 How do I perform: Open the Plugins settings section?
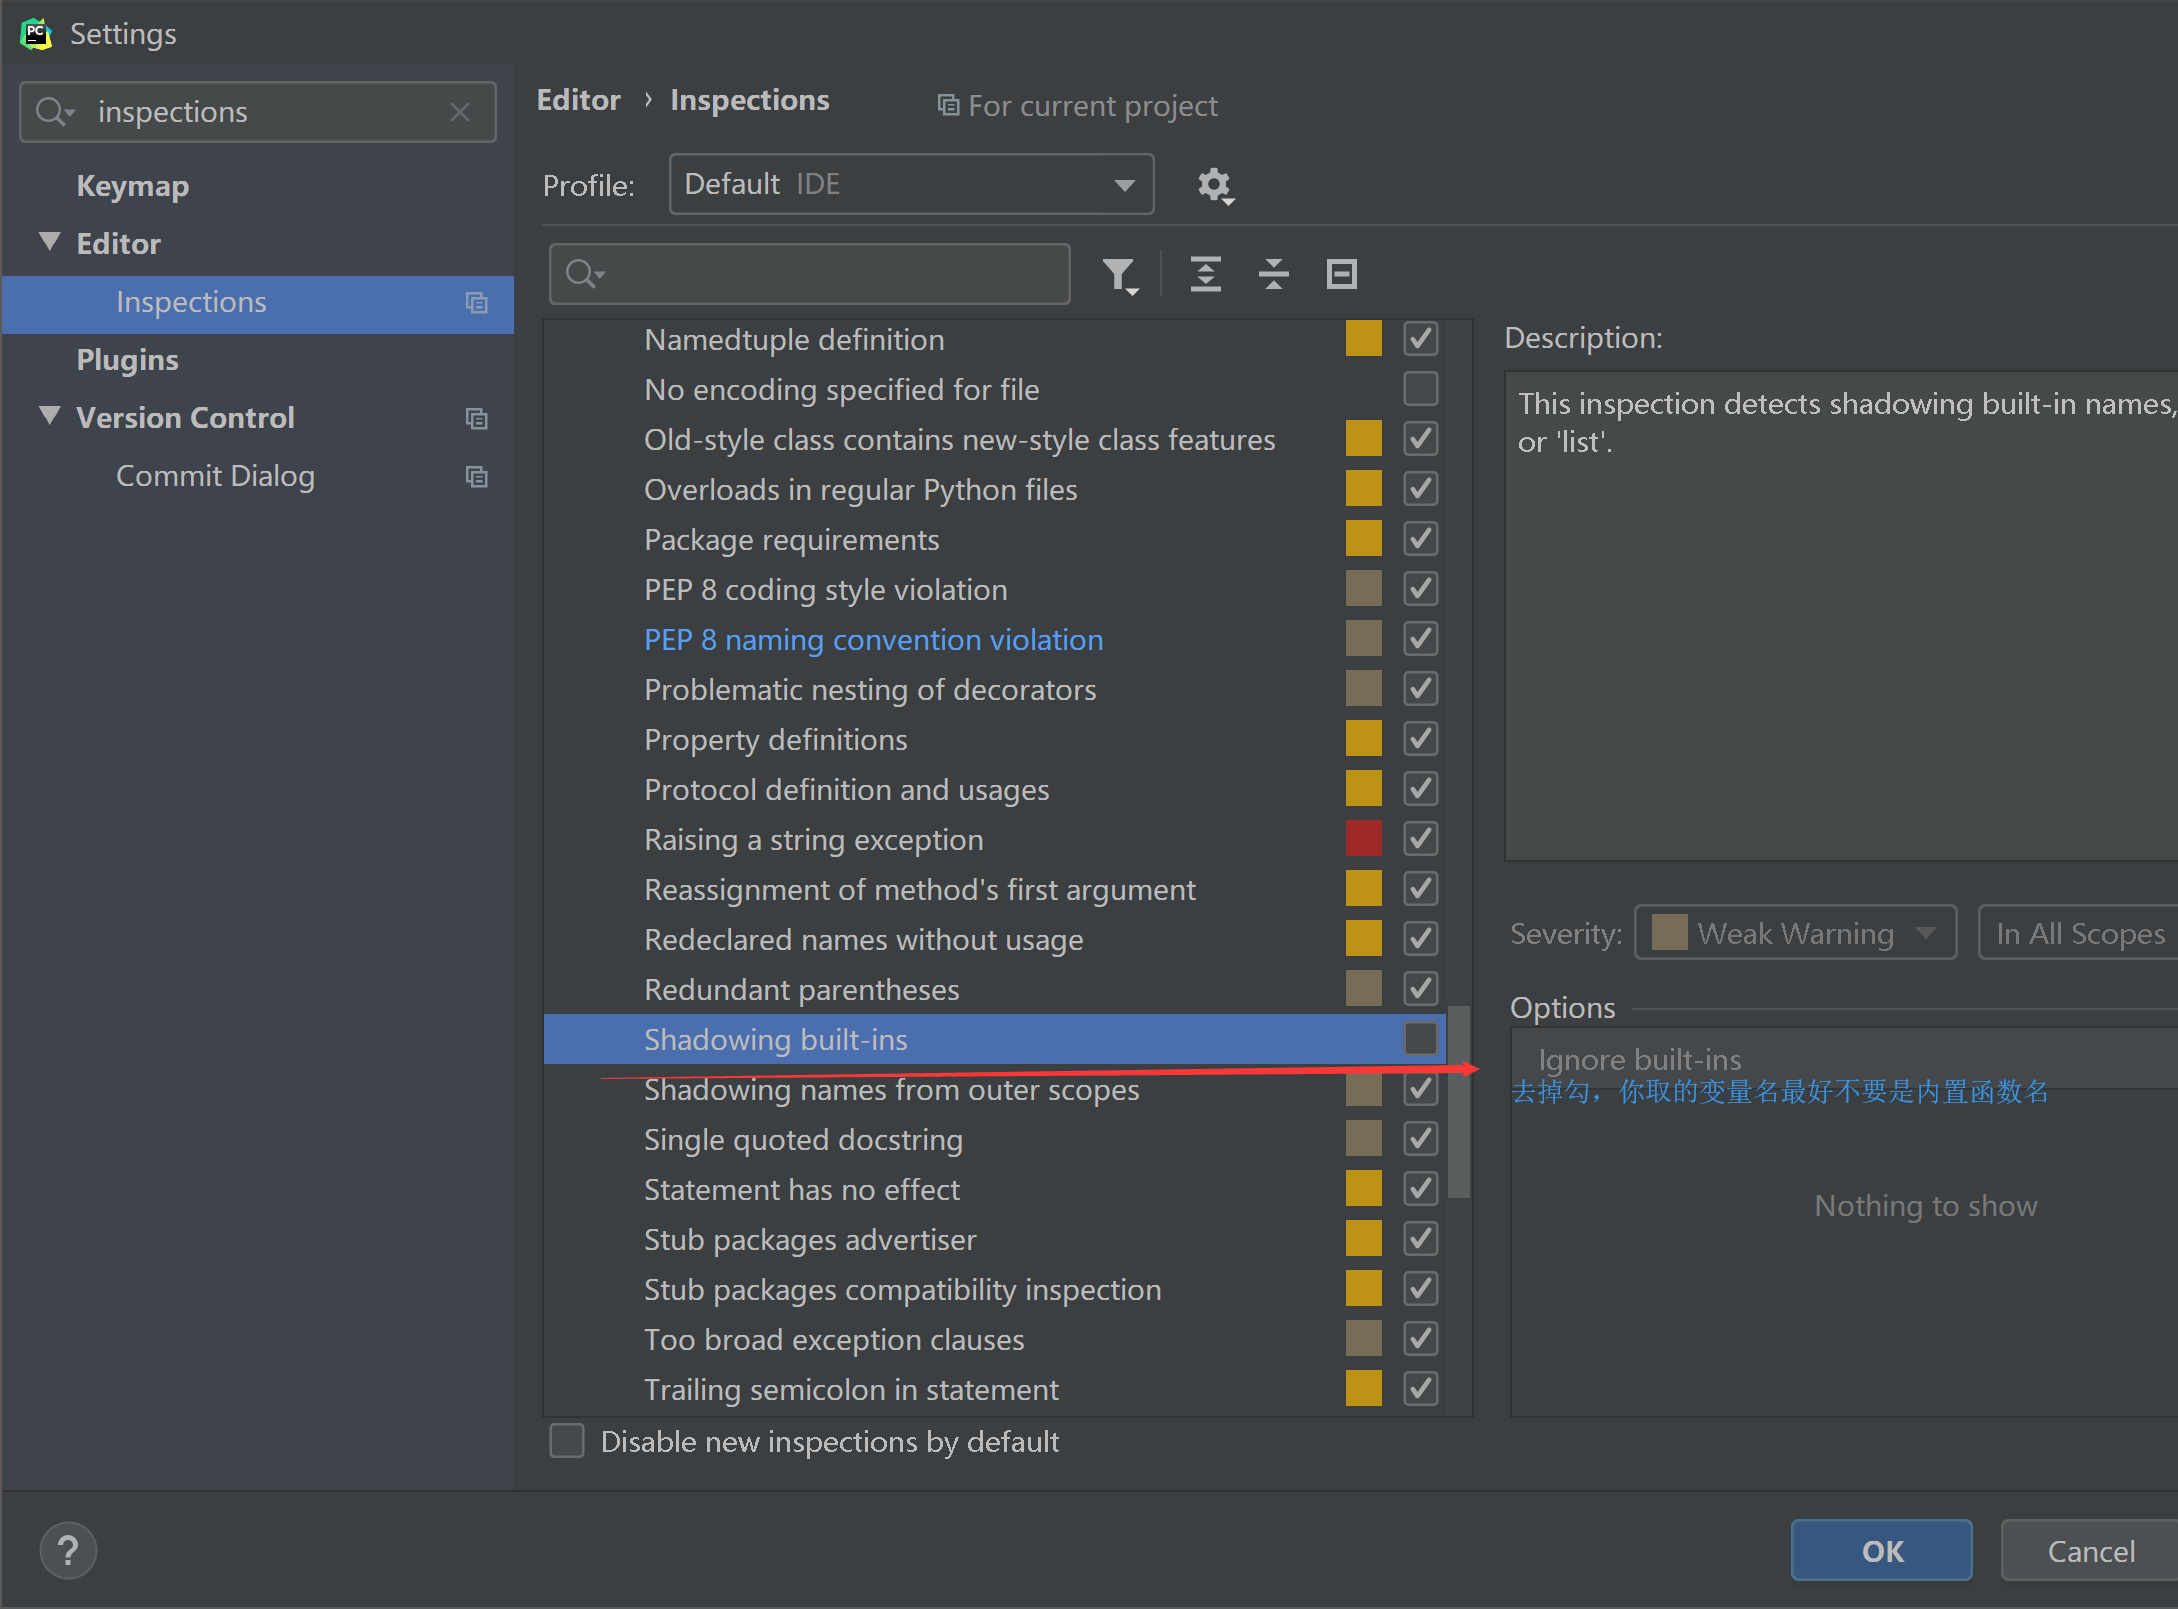click(x=127, y=359)
